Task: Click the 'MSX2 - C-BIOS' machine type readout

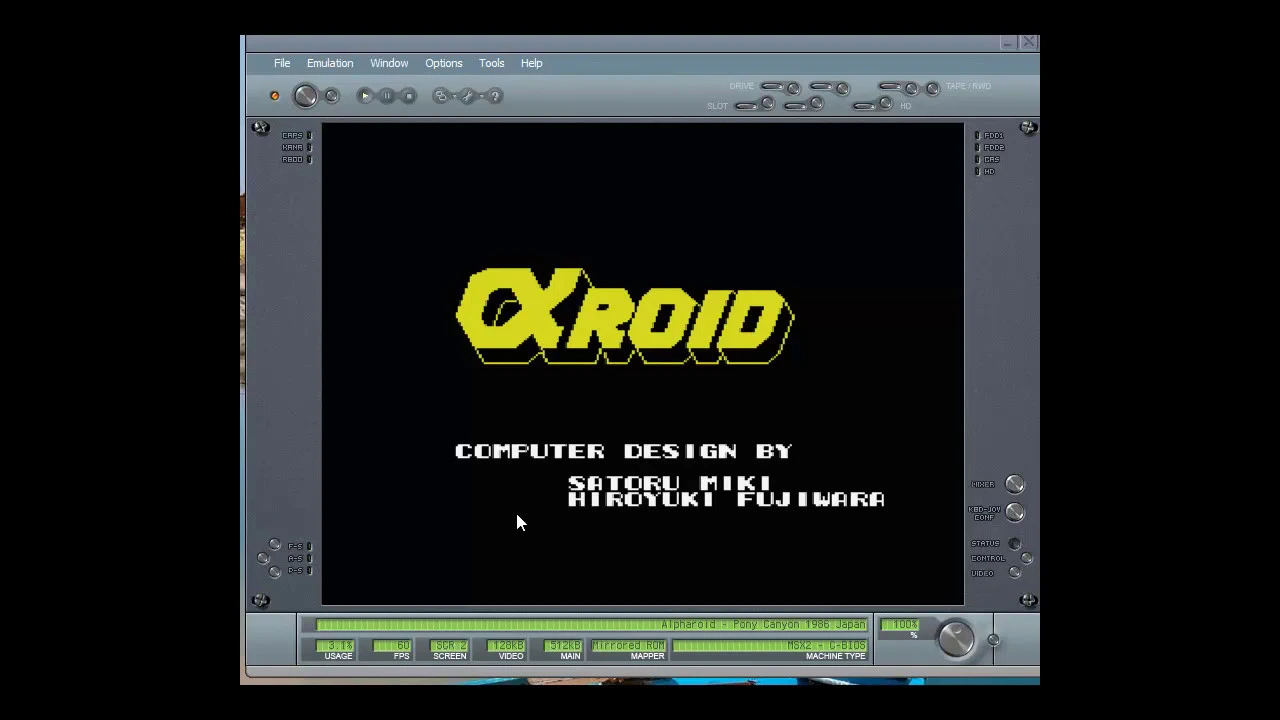Action: [x=770, y=646]
